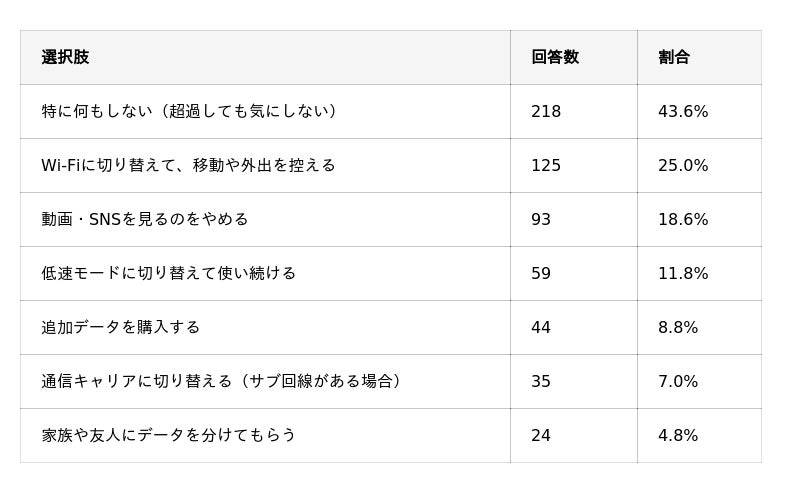Click the 11.8% percentage cell
This screenshot has height=493, width=800.
[x=683, y=273]
